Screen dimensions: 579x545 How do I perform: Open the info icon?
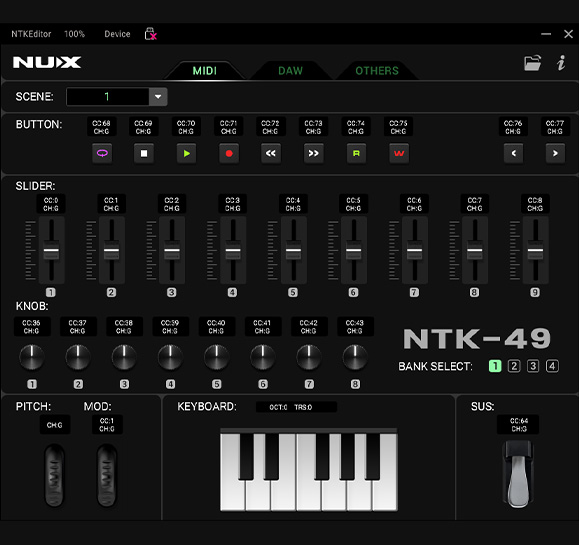[x=561, y=63]
